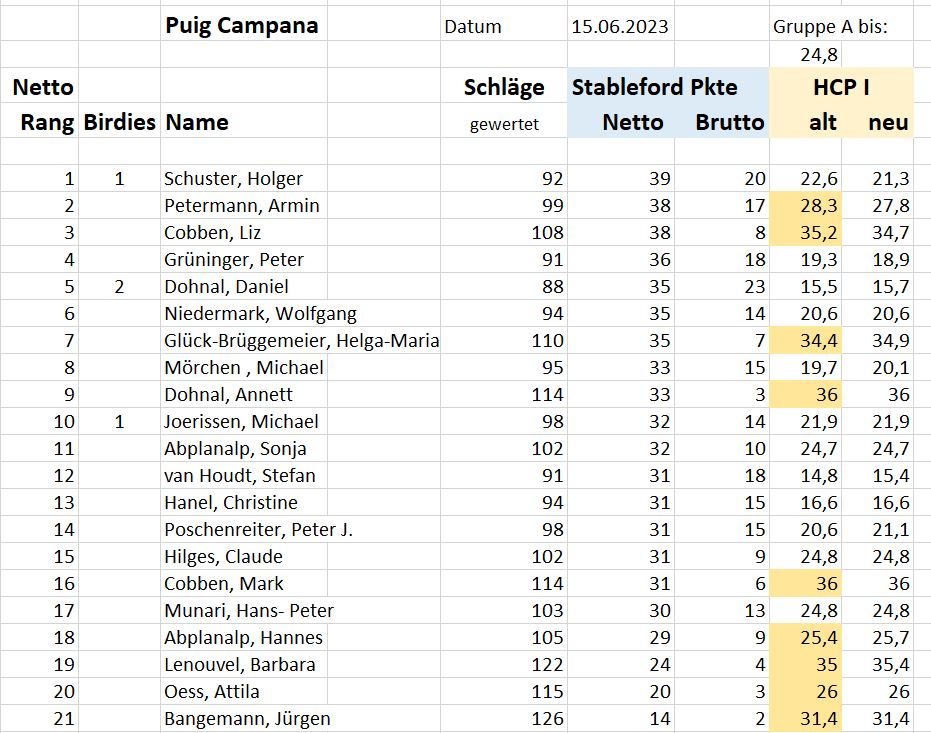
Task: Select Cobben, Liz HCP neu value 34,7
Action: [891, 233]
